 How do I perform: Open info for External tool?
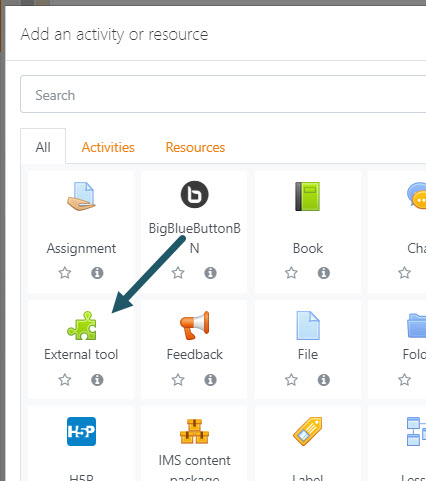point(97,380)
